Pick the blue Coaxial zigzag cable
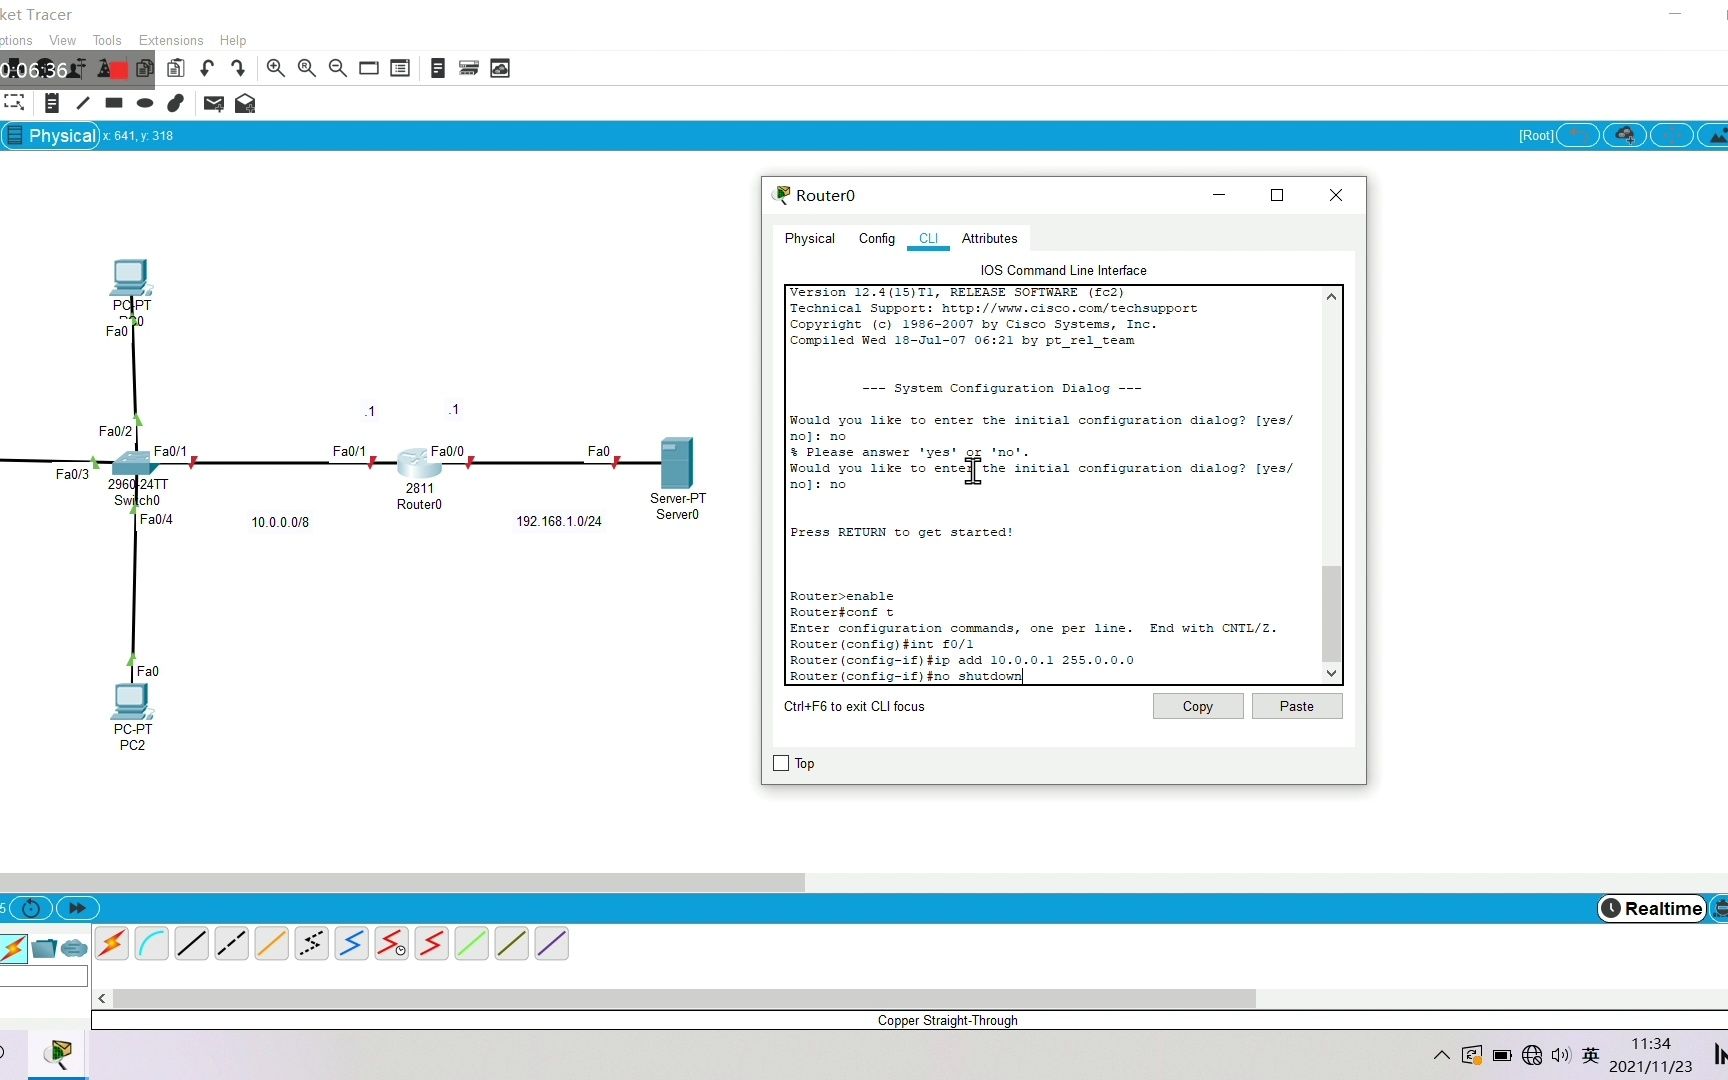Screen dimensions: 1728x1080 pos(352,943)
